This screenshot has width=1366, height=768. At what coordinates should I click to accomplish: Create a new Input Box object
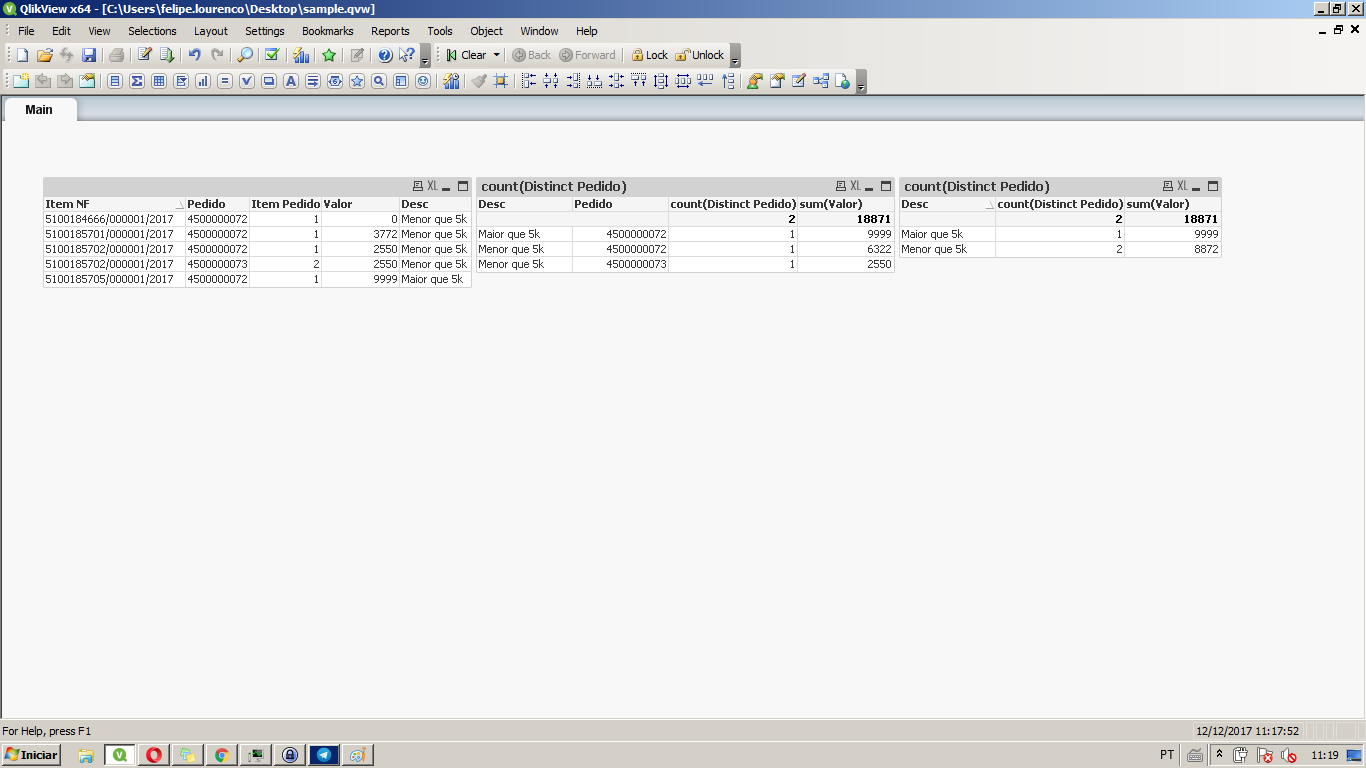pyautogui.click(x=225, y=81)
